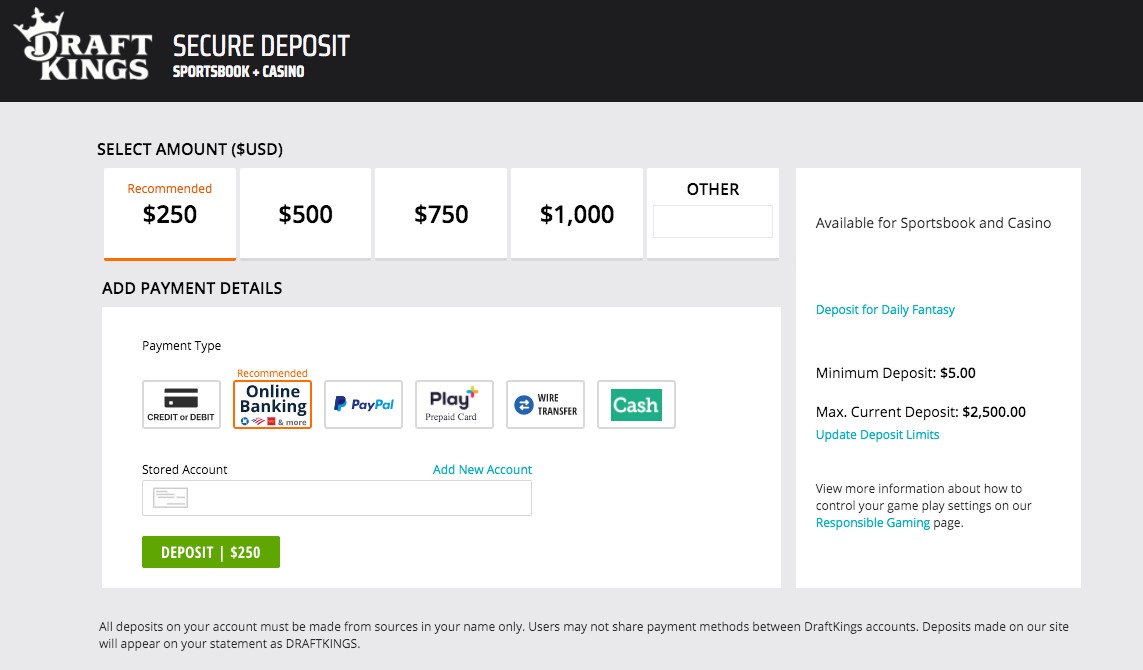Choose the $750 deposit amount

click(441, 214)
